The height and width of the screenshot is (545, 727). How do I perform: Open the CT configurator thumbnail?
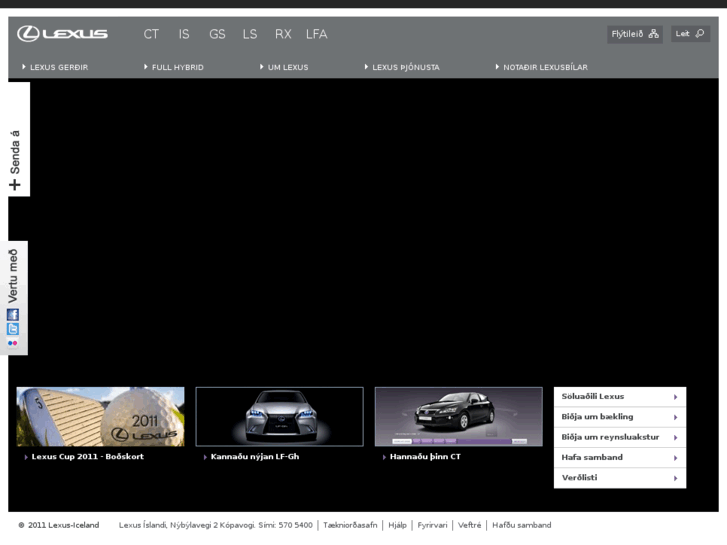[459, 417]
